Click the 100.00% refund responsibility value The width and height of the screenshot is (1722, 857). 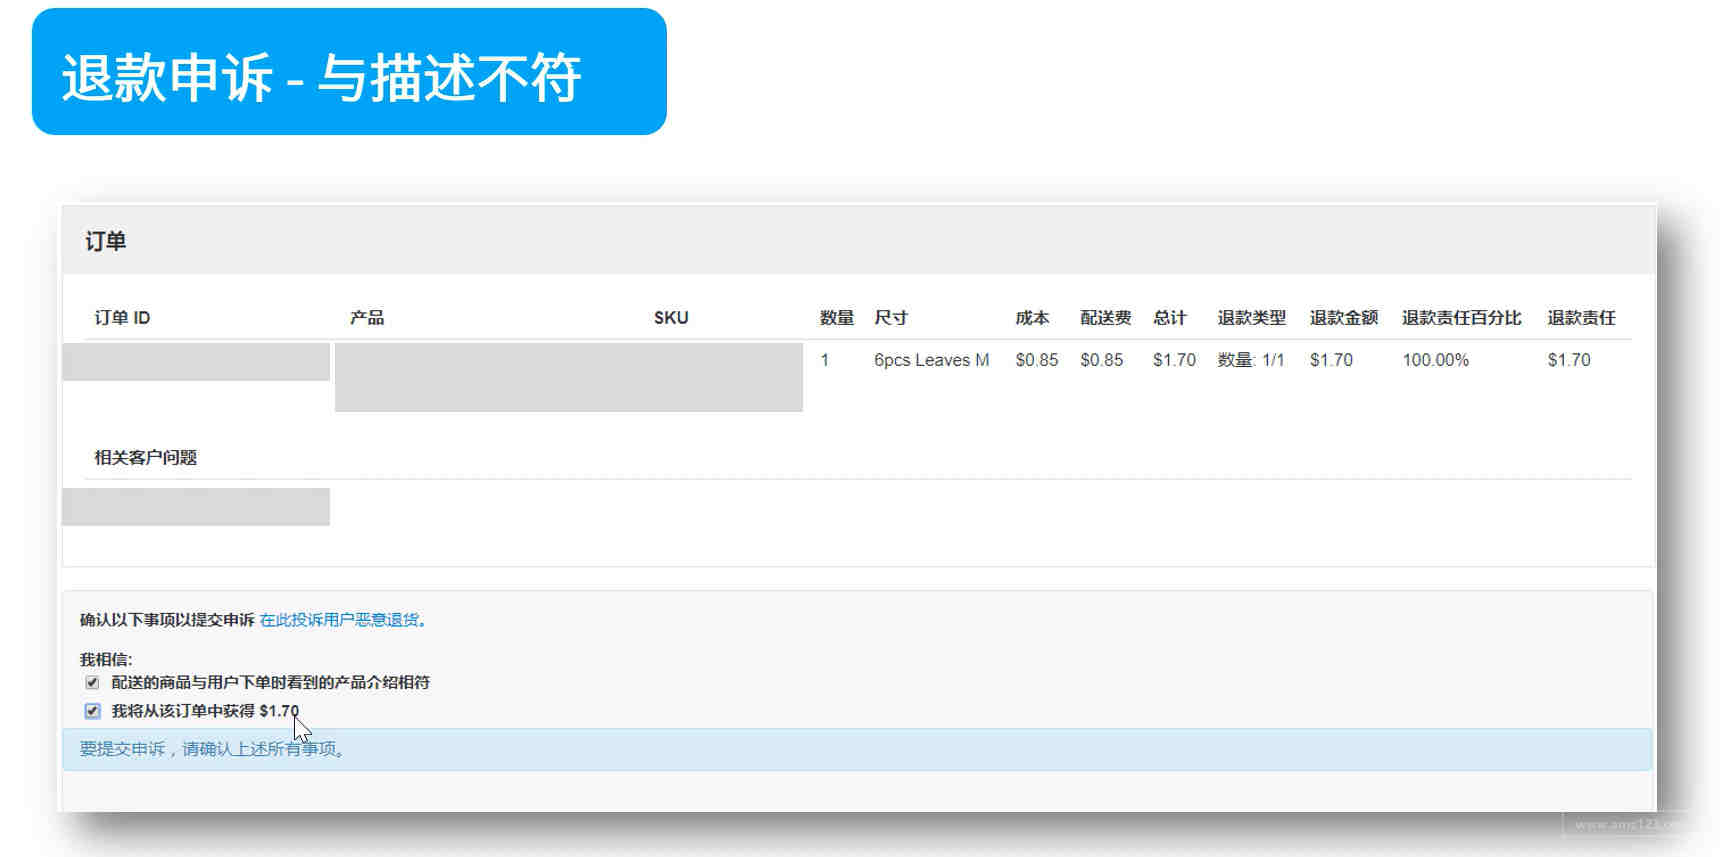(1435, 360)
